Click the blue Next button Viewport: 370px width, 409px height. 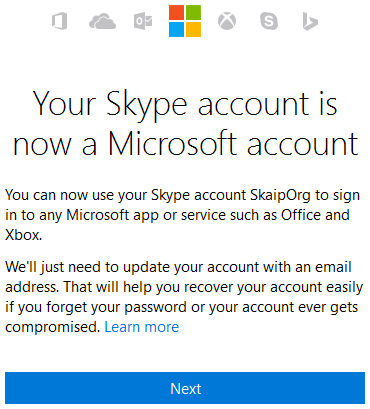tap(185, 388)
